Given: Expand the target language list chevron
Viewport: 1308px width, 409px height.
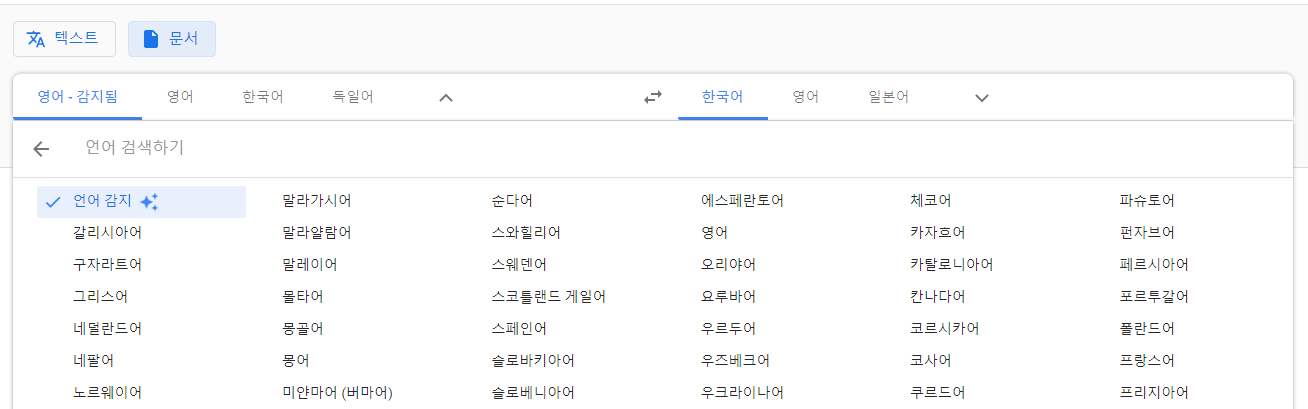Looking at the screenshot, I should [x=982, y=97].
